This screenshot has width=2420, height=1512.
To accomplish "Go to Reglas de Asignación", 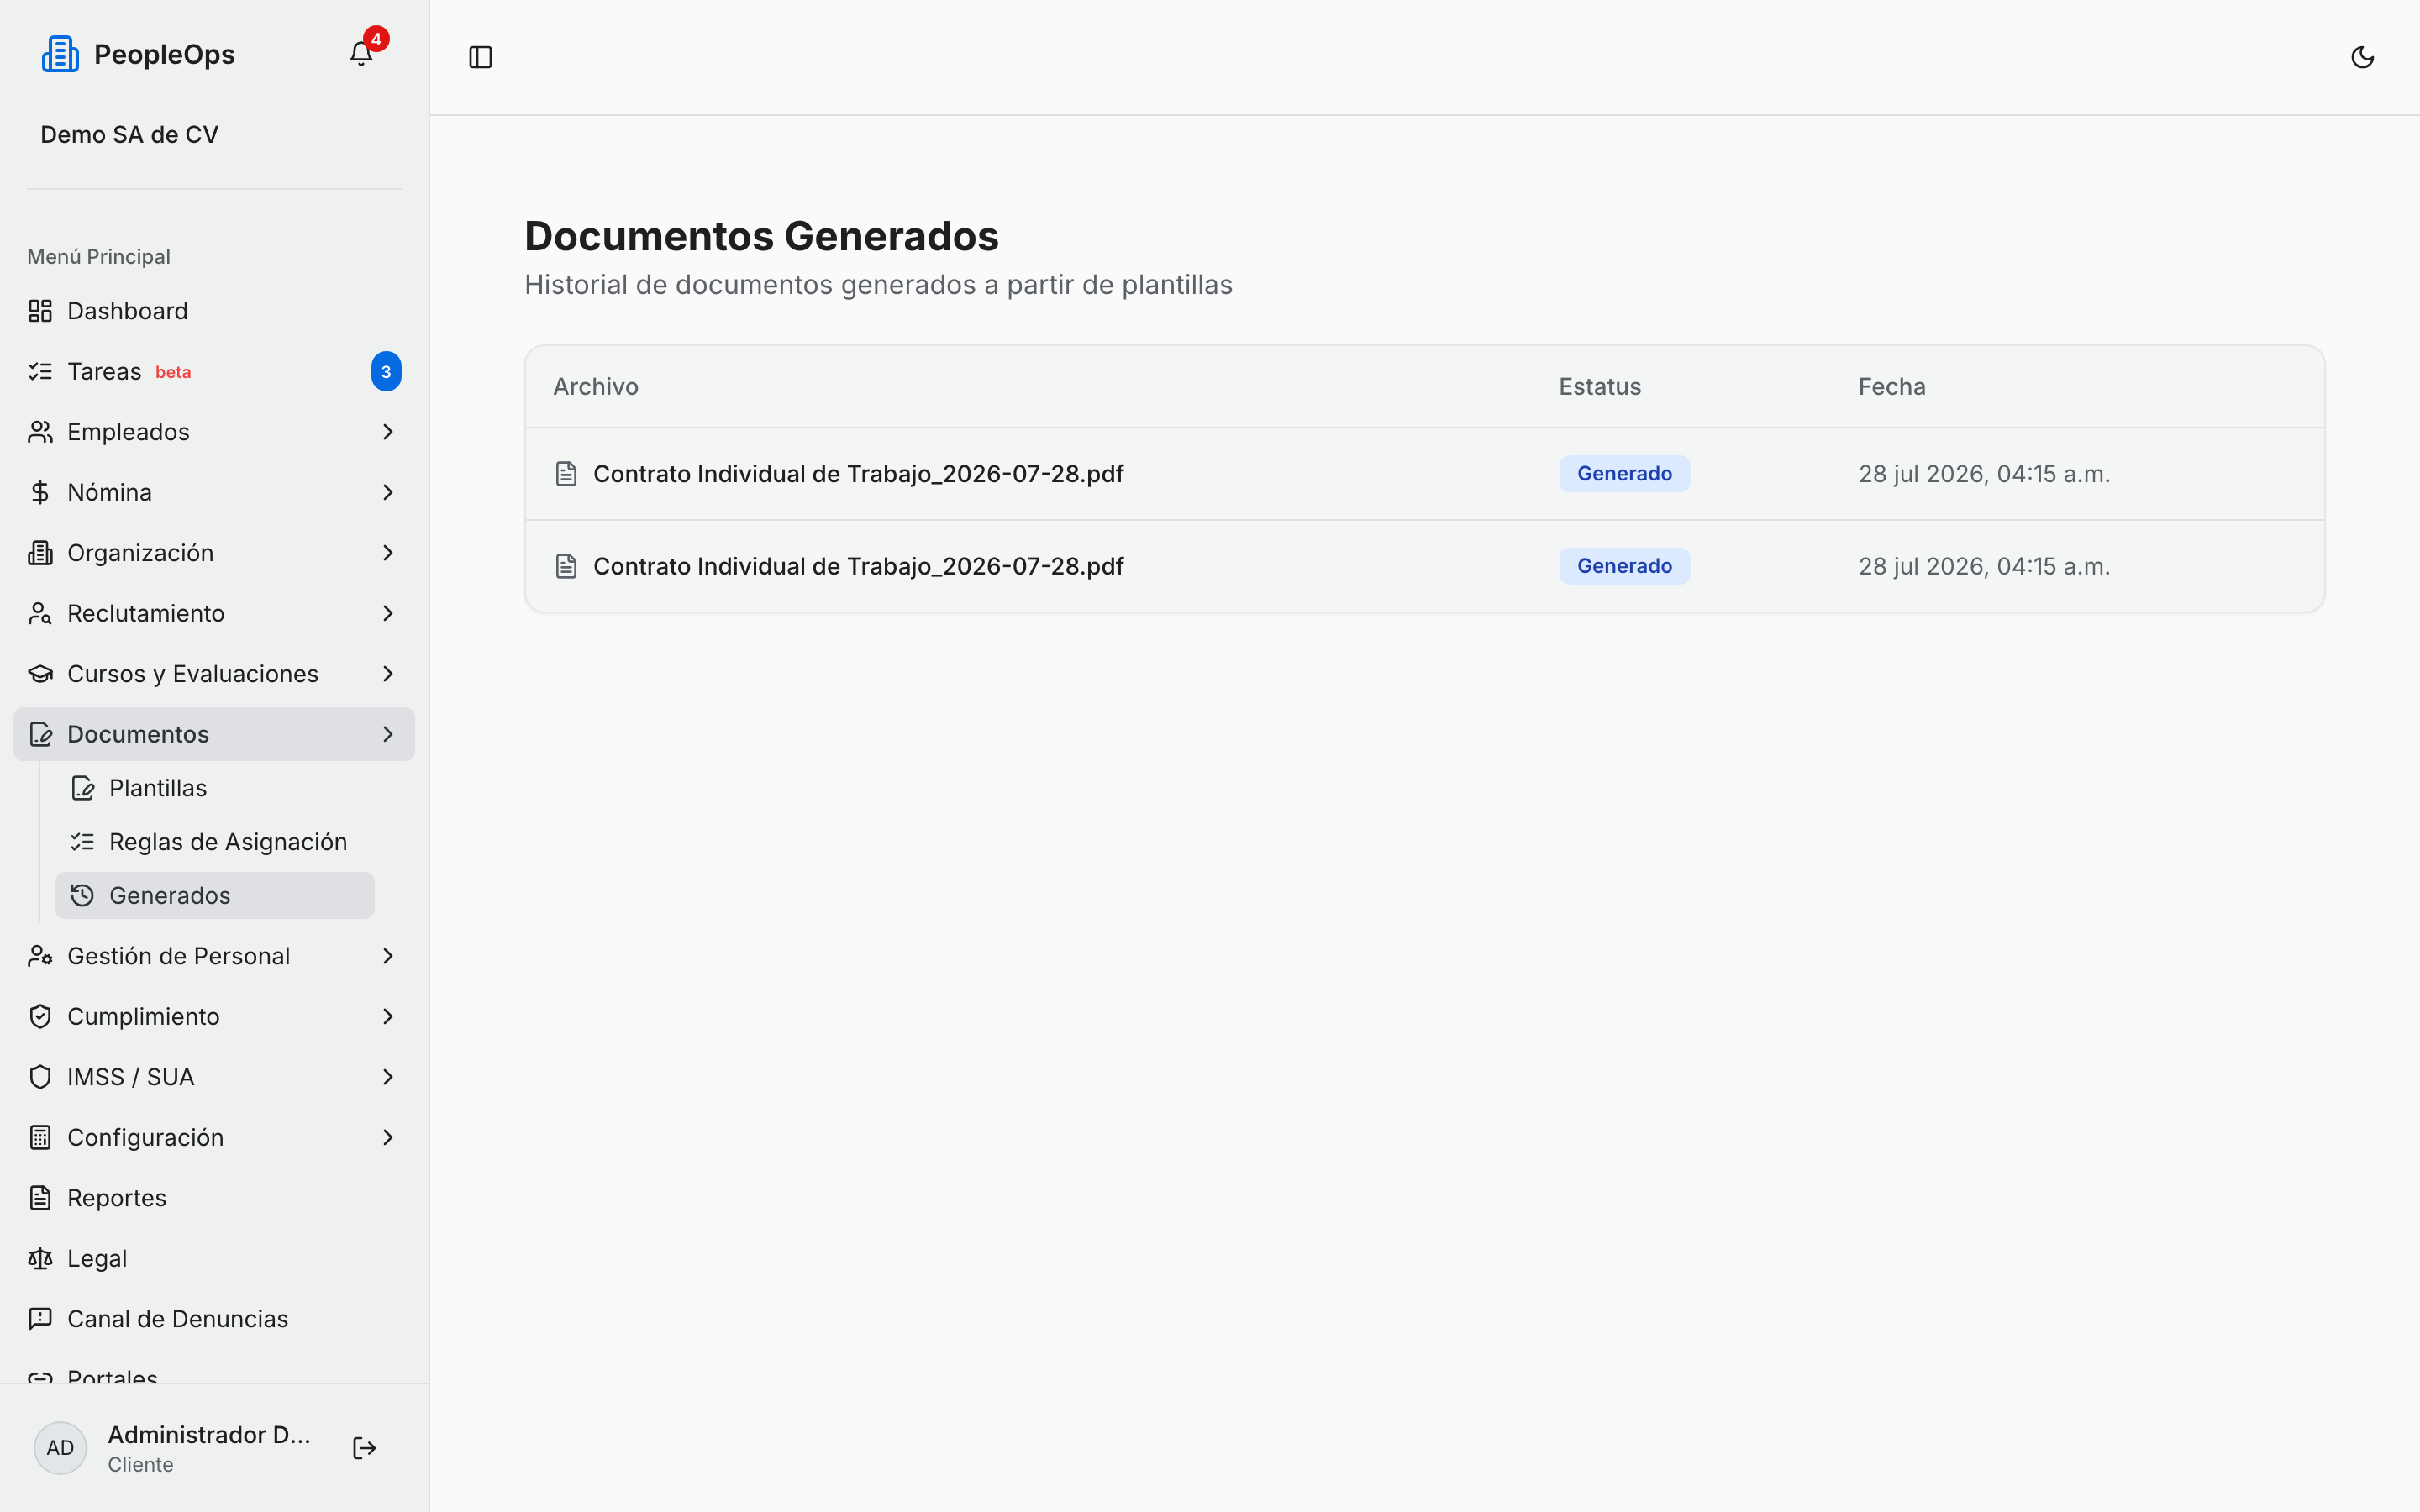I will pos(215,842).
